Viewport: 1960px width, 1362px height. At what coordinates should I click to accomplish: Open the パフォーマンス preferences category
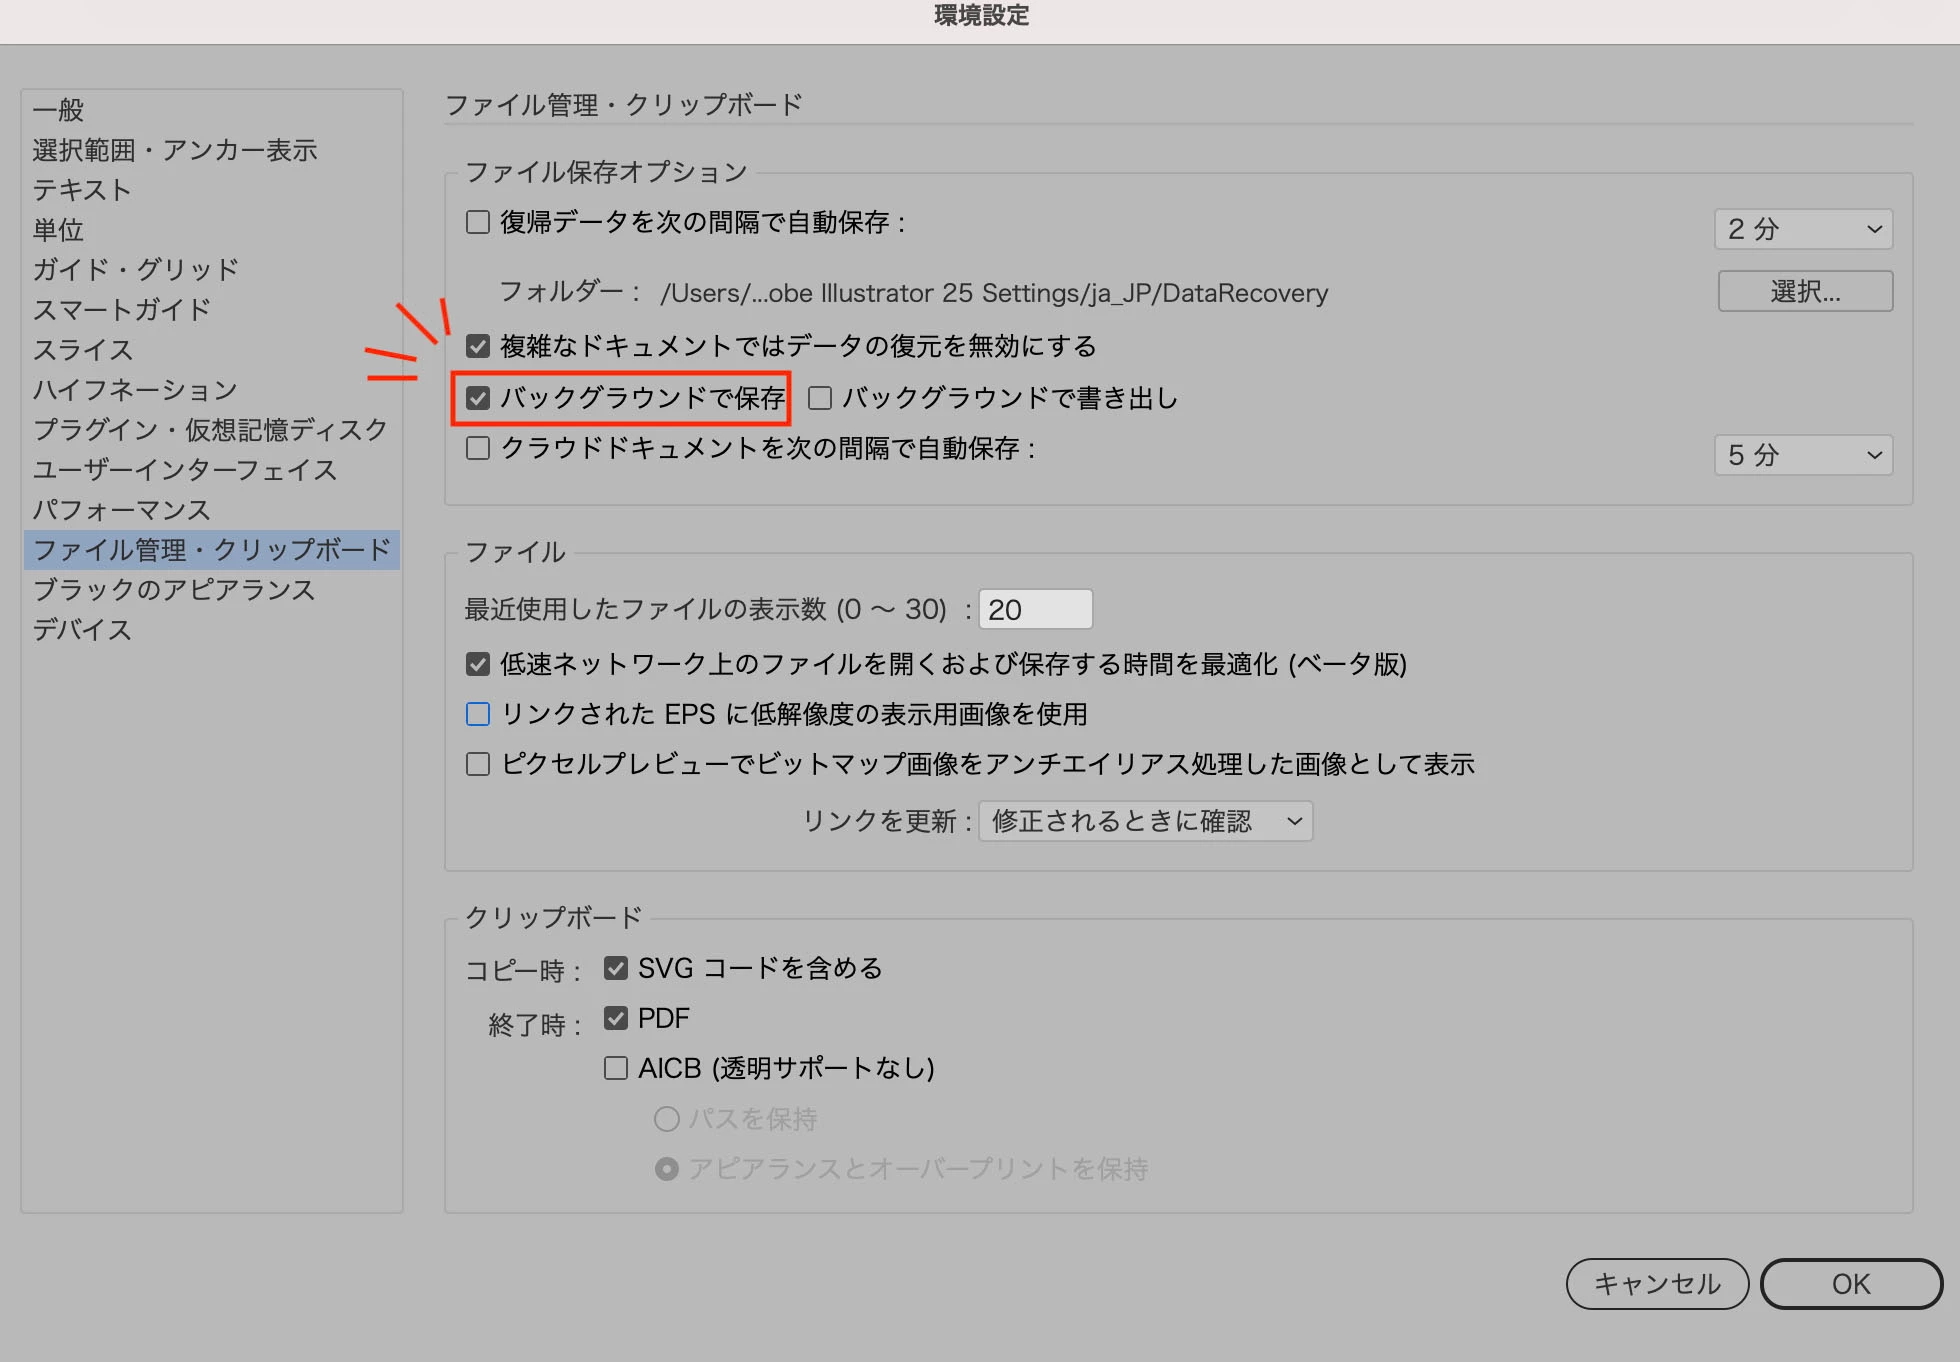click(x=122, y=510)
